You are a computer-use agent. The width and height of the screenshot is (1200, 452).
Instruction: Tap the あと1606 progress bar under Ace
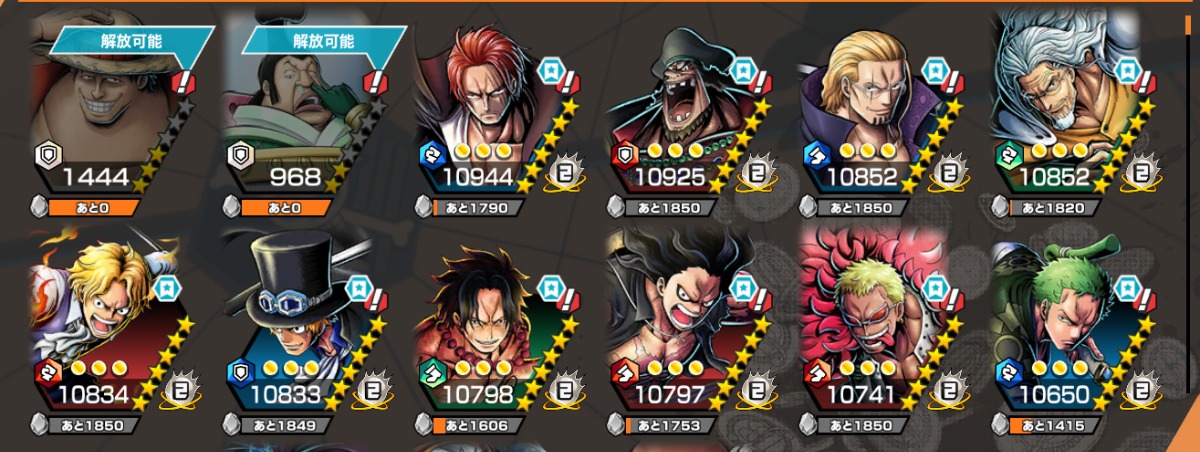coord(479,427)
